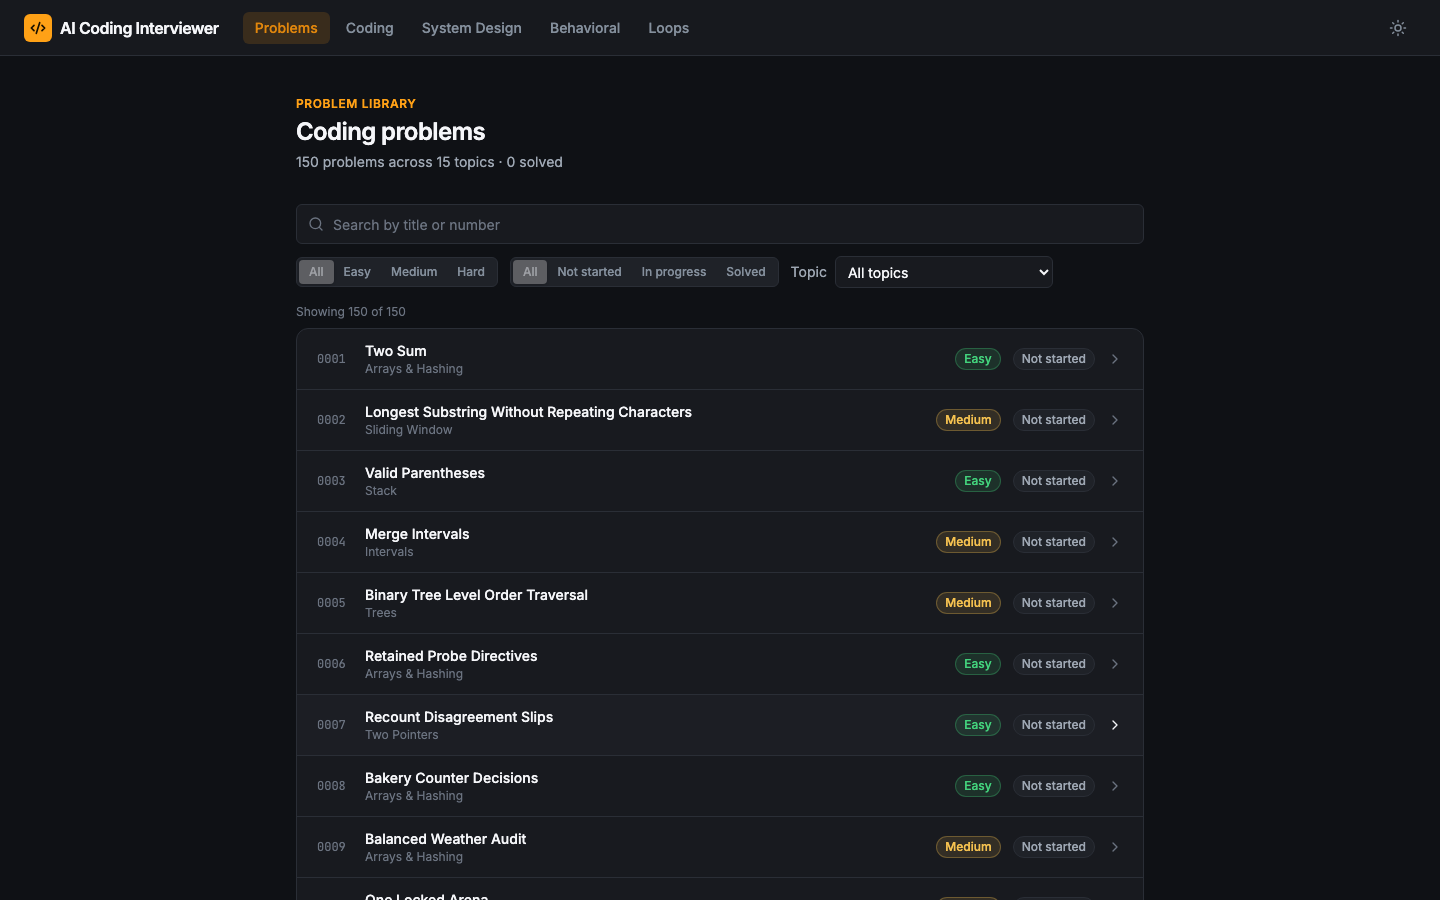
Task: Show only Solved problems
Action: point(746,272)
